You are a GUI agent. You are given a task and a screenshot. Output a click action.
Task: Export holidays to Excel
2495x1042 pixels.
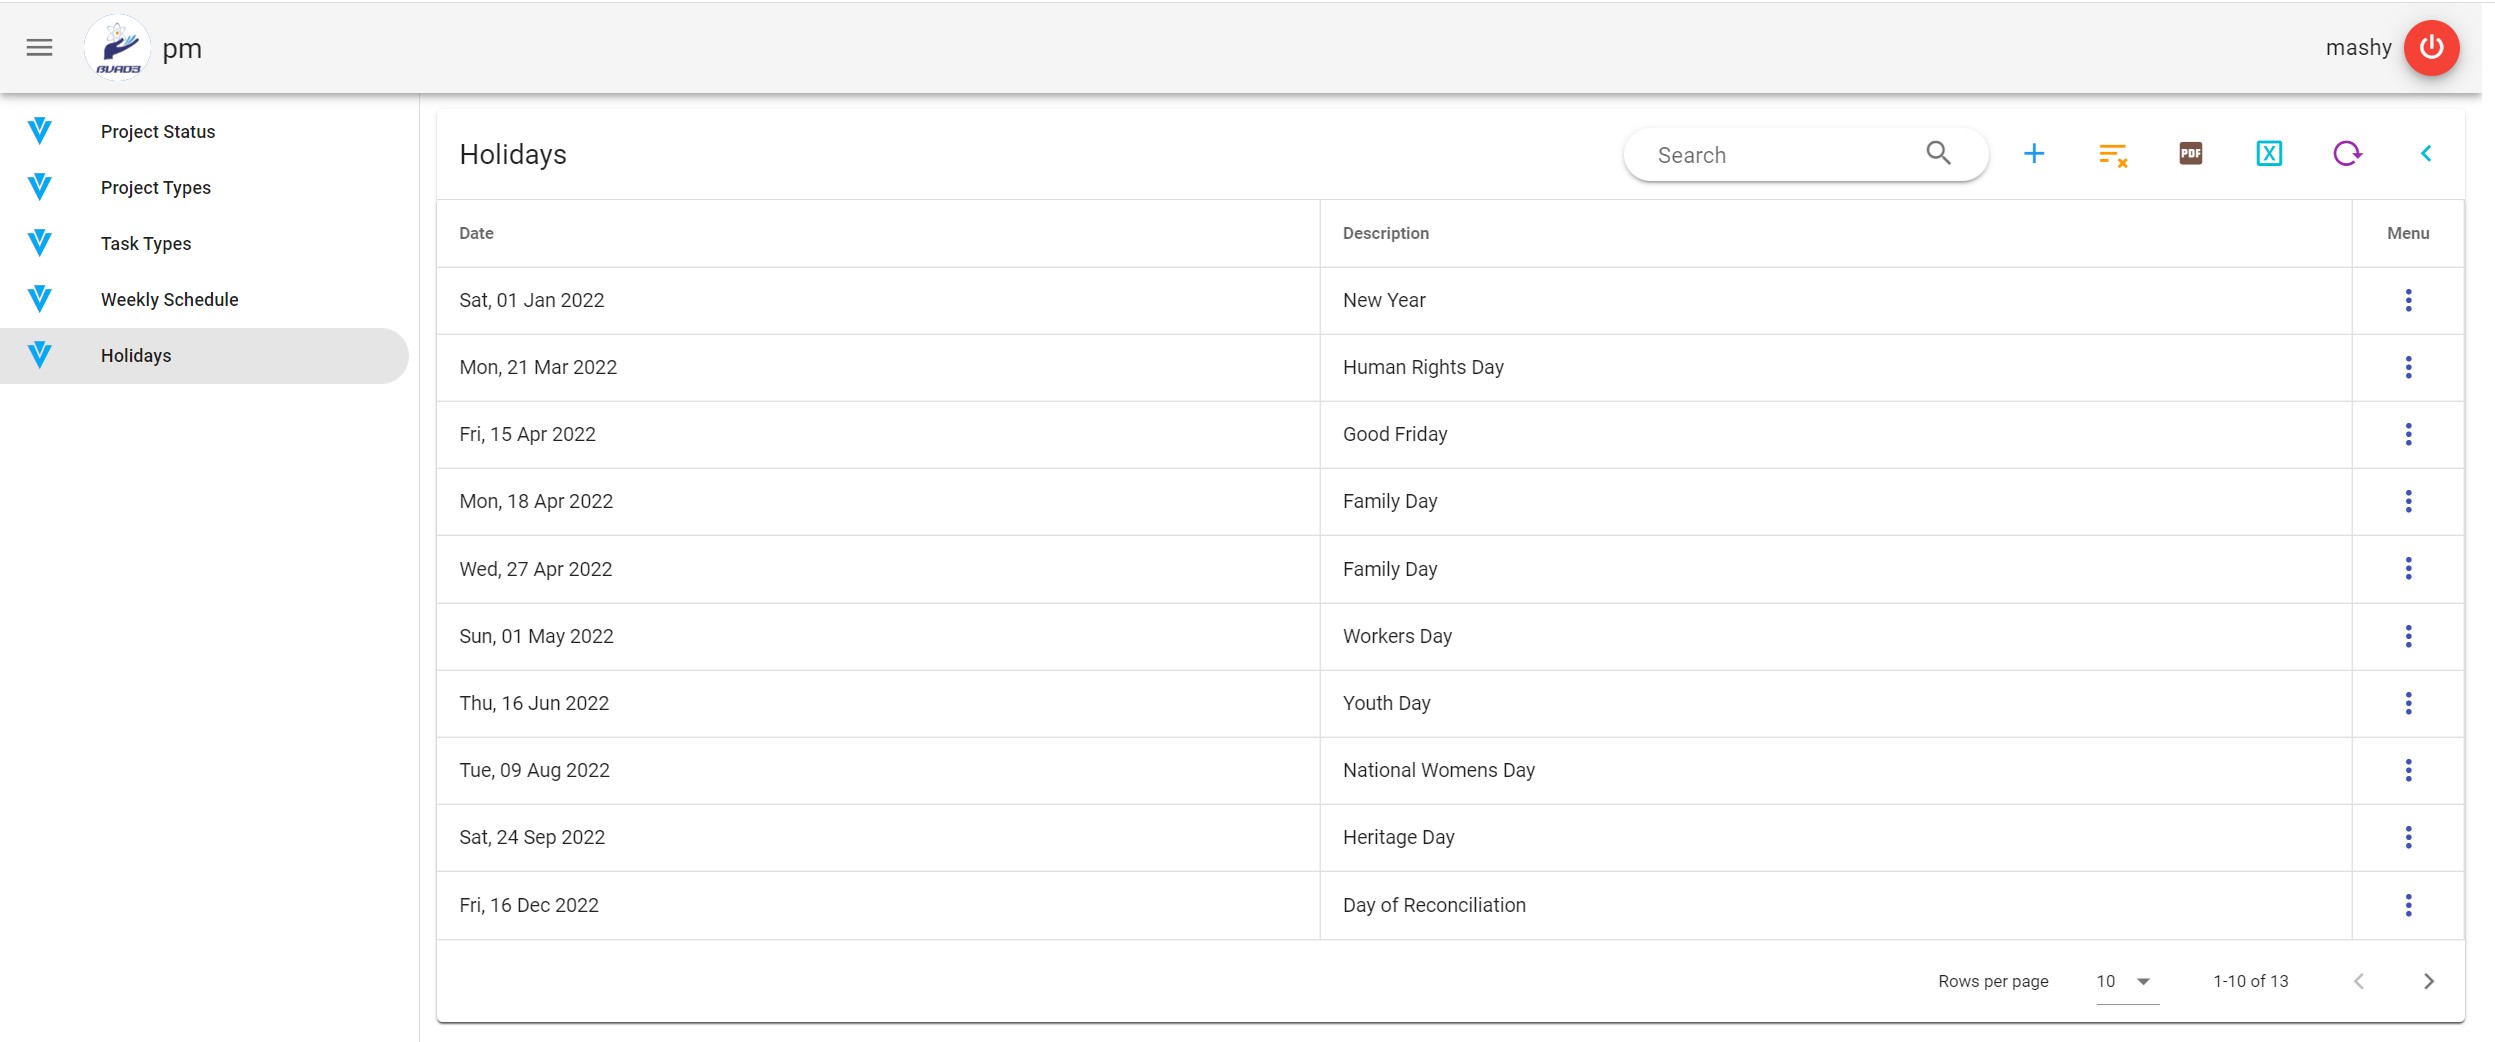[2268, 154]
